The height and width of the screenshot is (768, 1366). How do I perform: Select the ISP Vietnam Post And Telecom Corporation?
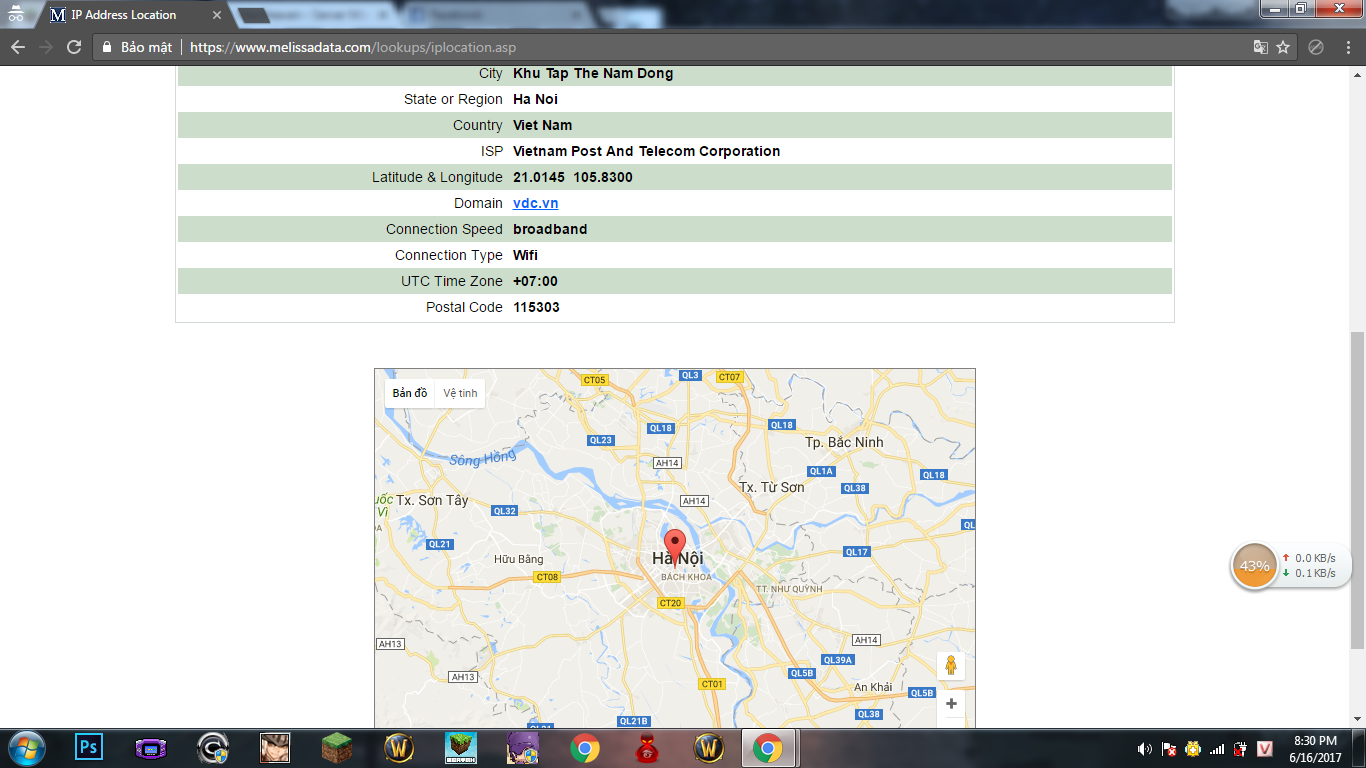(646, 151)
